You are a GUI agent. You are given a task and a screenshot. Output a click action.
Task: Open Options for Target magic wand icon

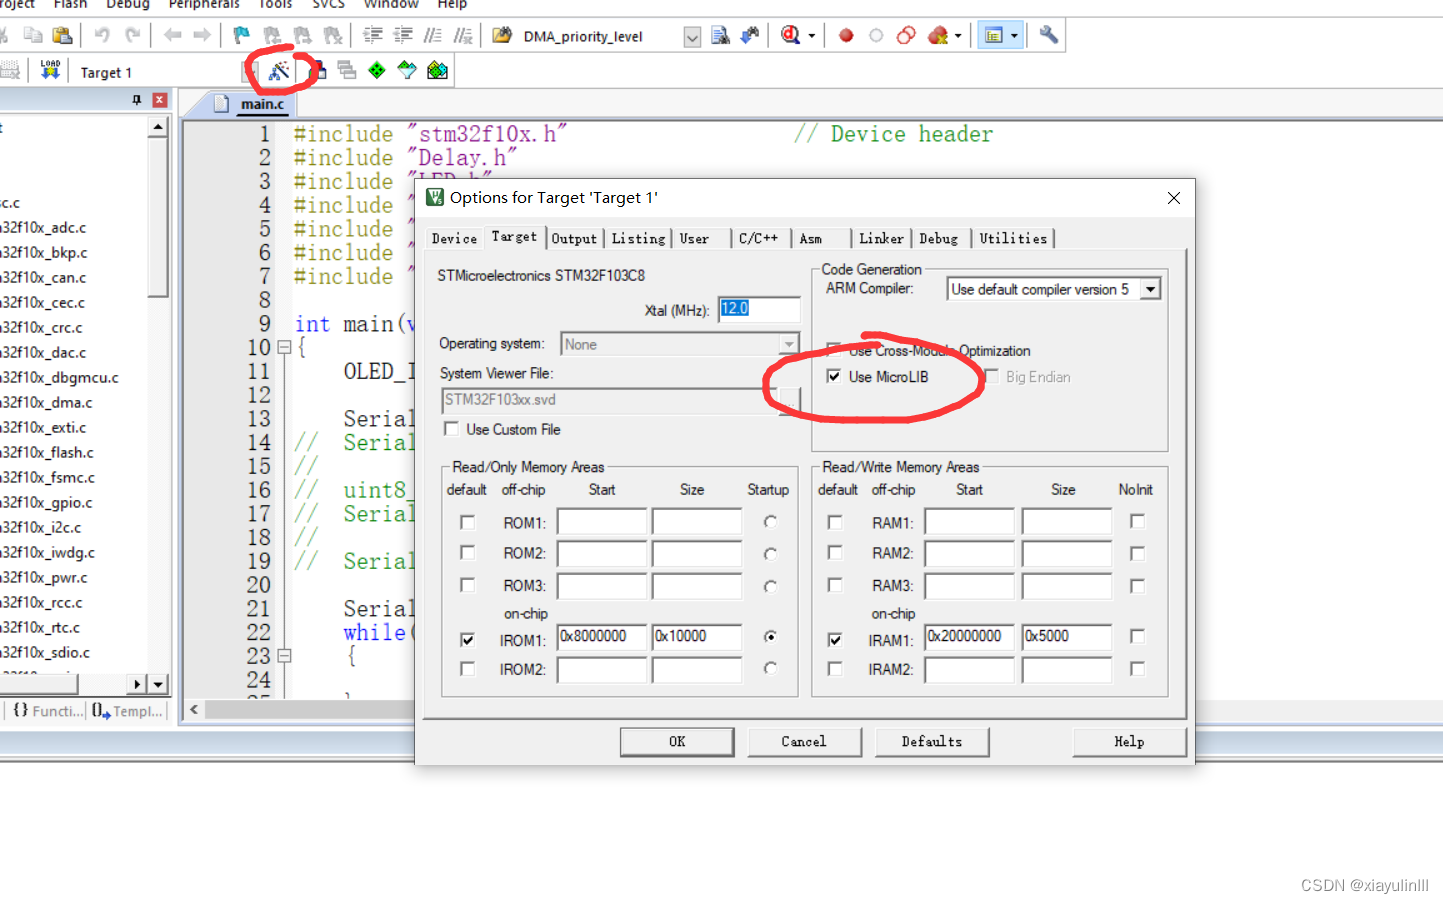tap(279, 70)
